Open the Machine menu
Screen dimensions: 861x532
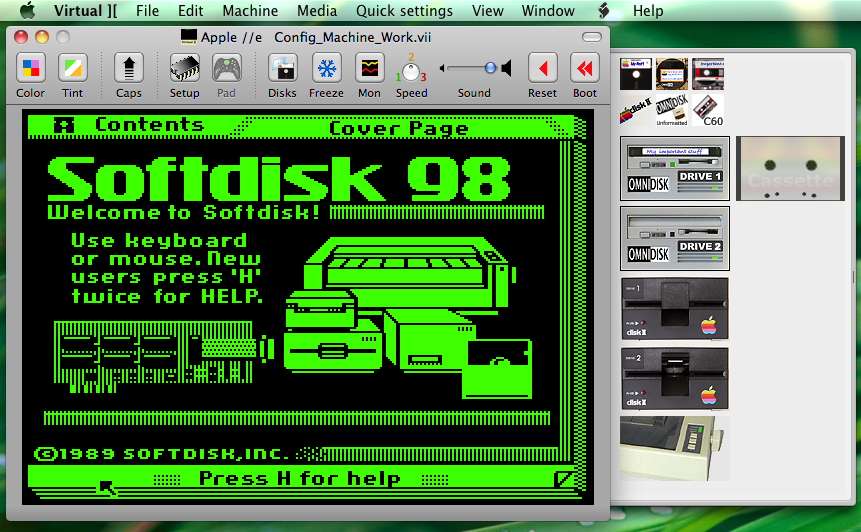250,10
